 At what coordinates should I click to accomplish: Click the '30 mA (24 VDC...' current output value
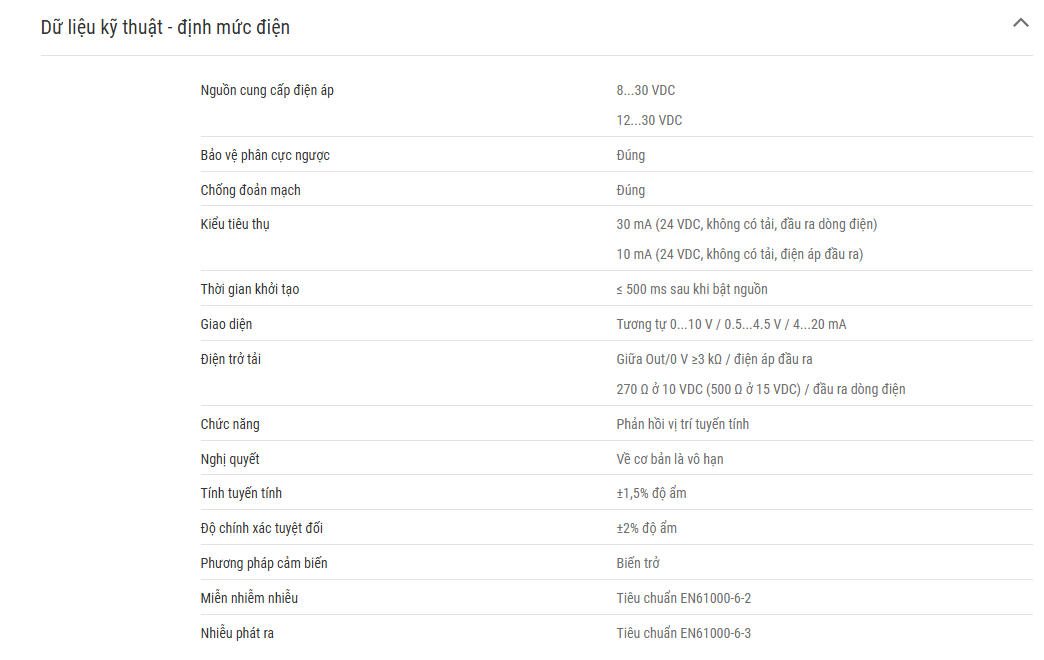[746, 224]
